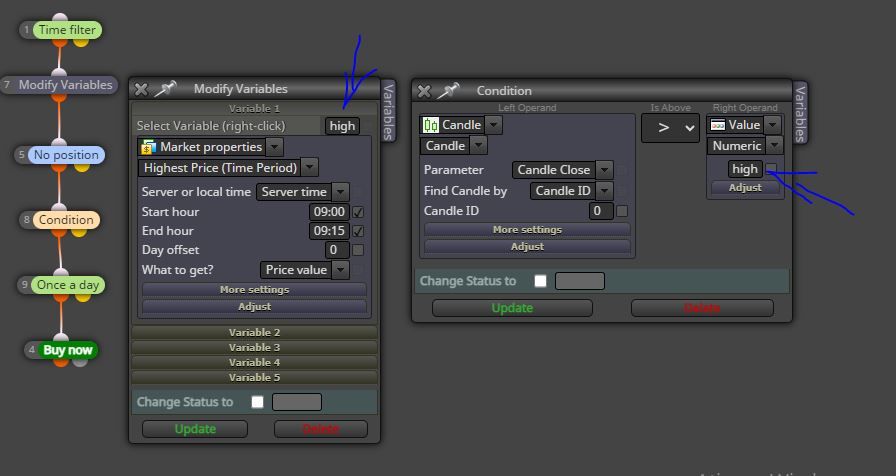The image size is (896, 476).
Task: Click the End hour 09:15 field
Action: pyautogui.click(x=330, y=231)
